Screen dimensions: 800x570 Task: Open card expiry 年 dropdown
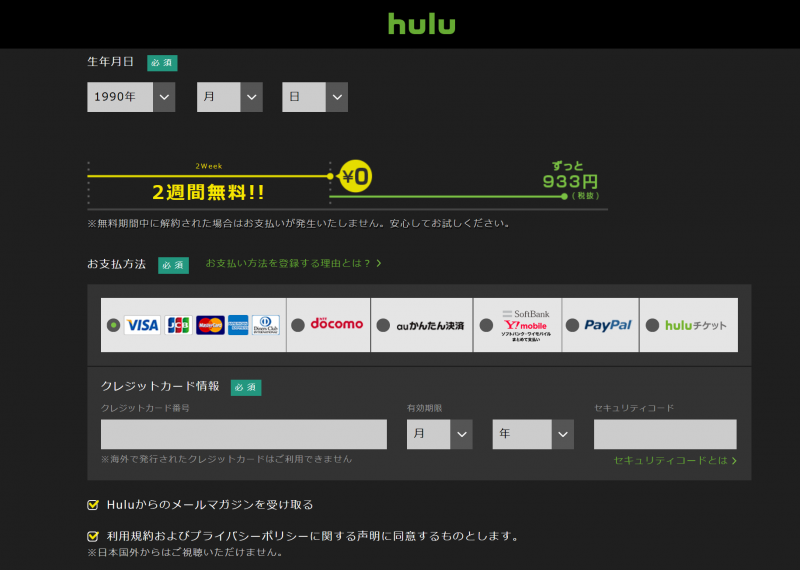click(x=533, y=434)
